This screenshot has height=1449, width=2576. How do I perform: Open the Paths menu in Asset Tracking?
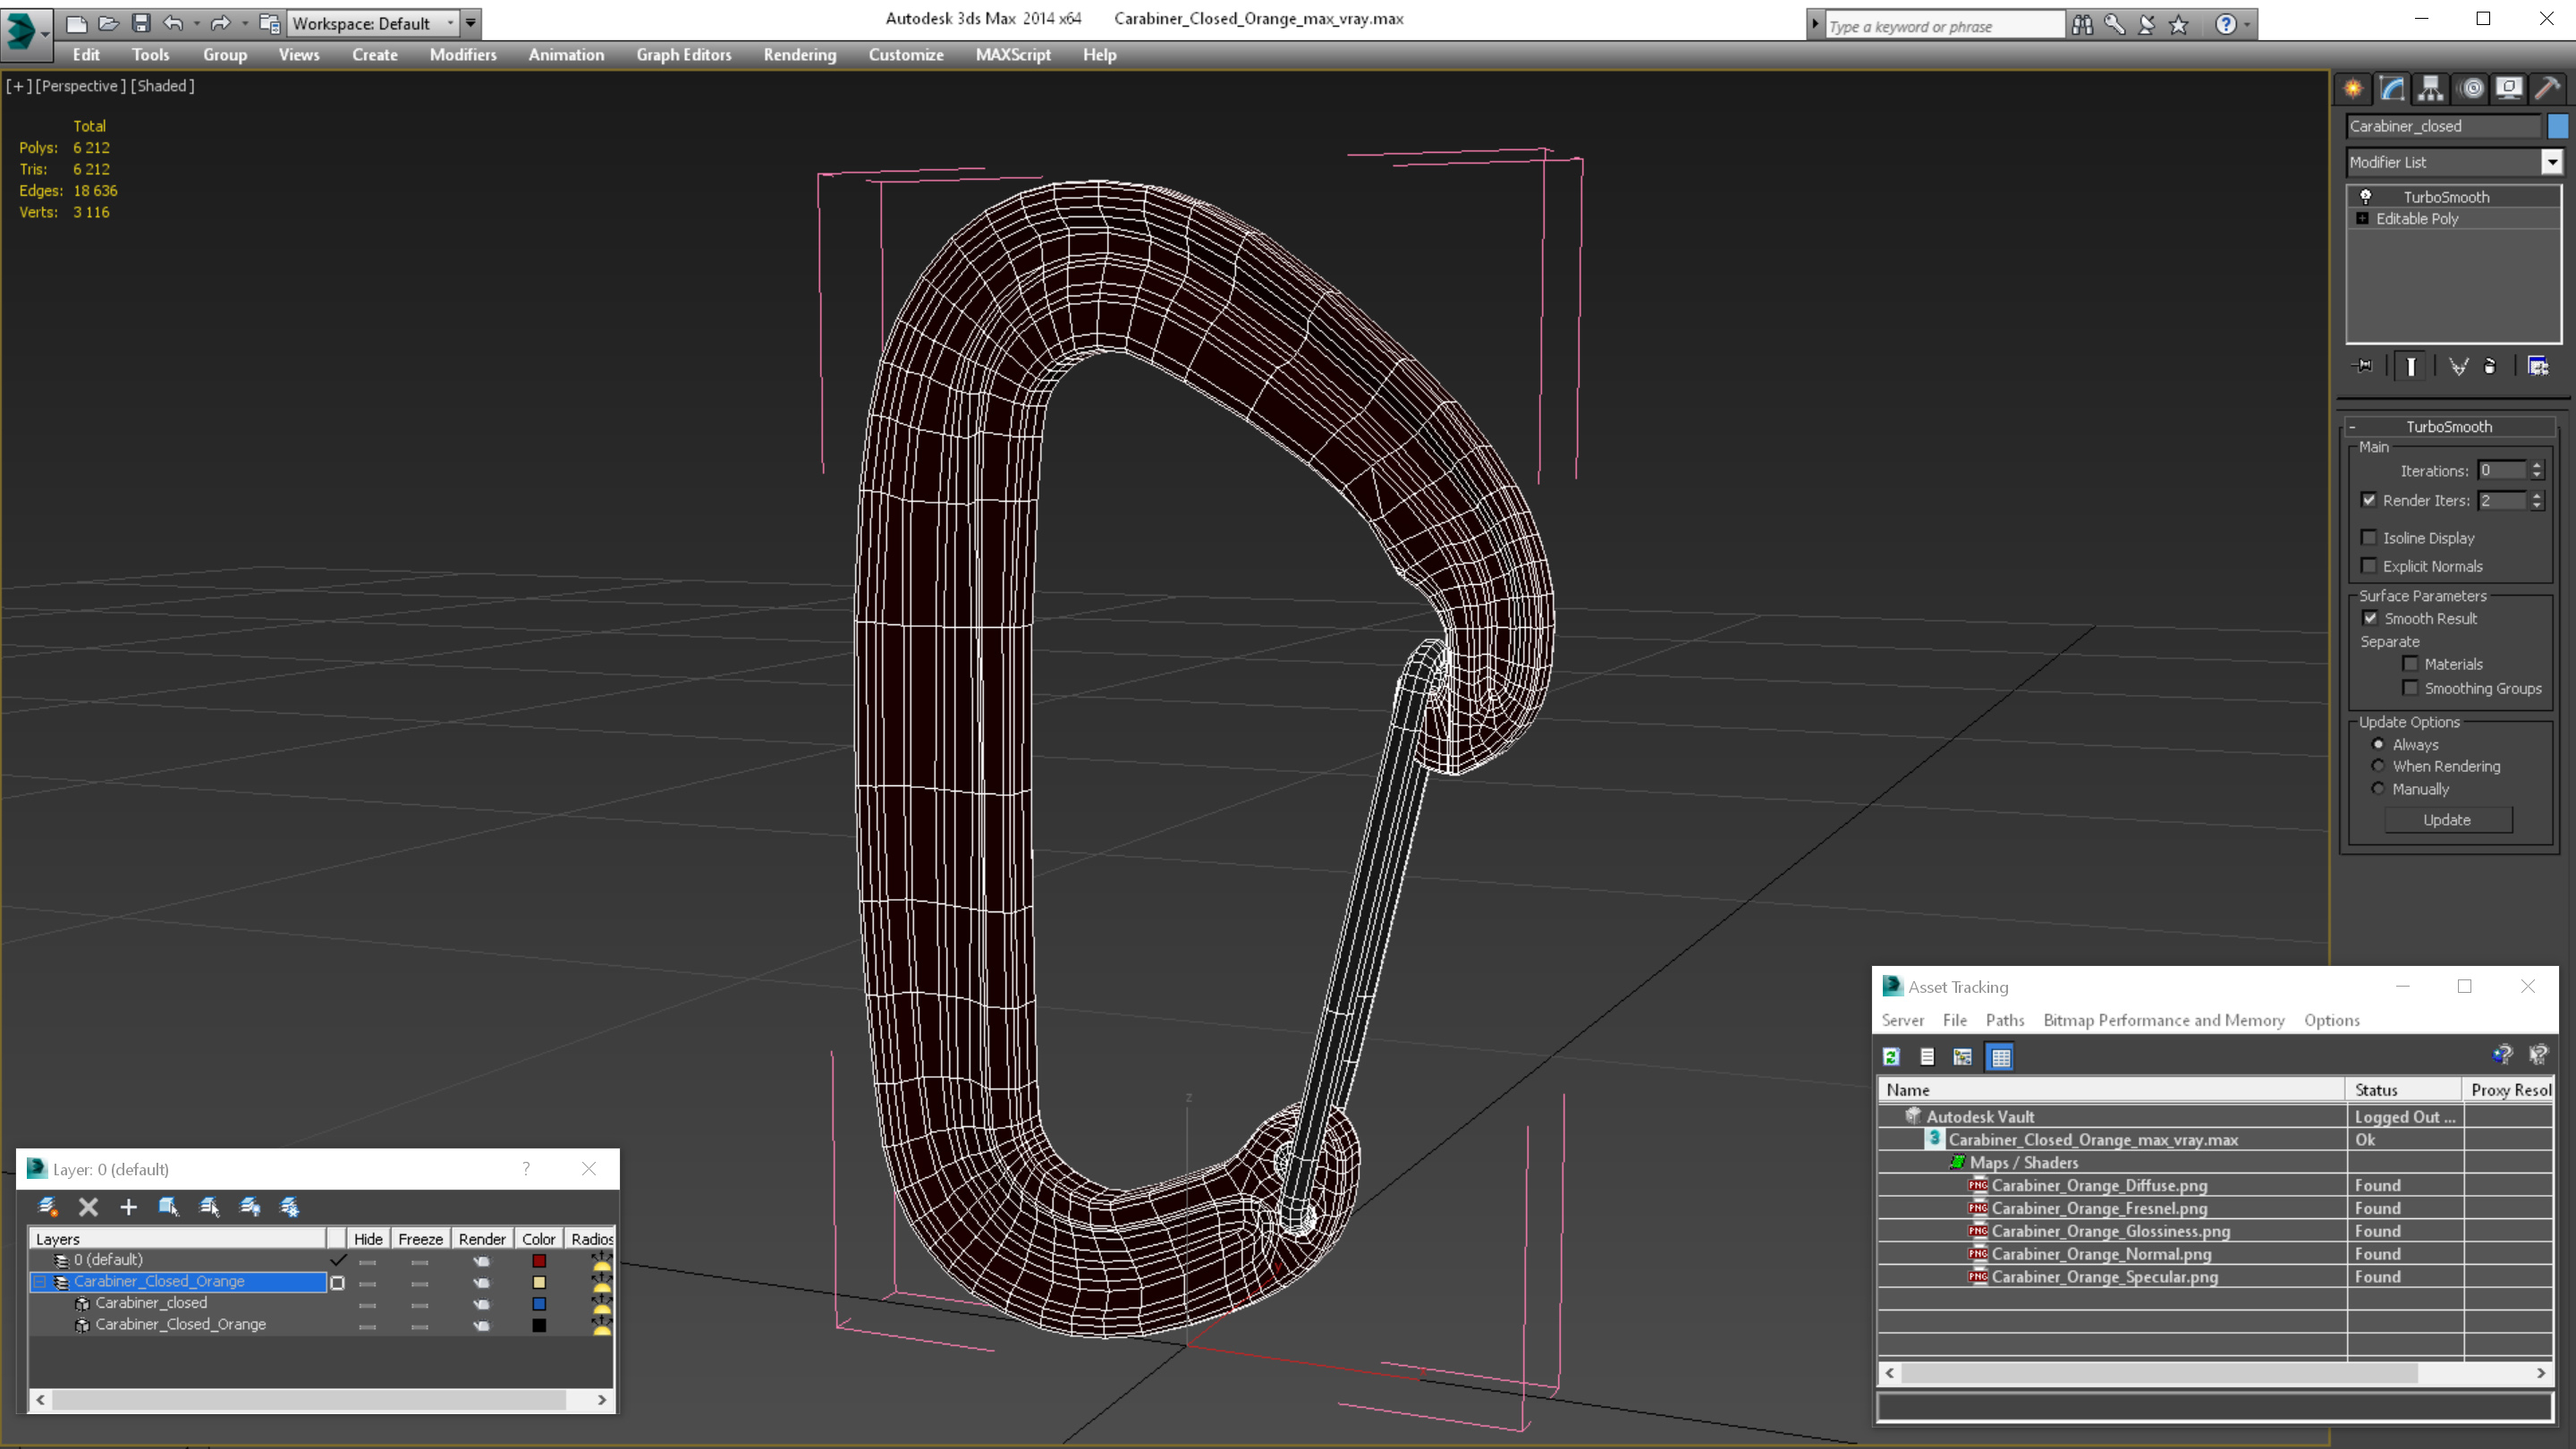pos(2004,1020)
